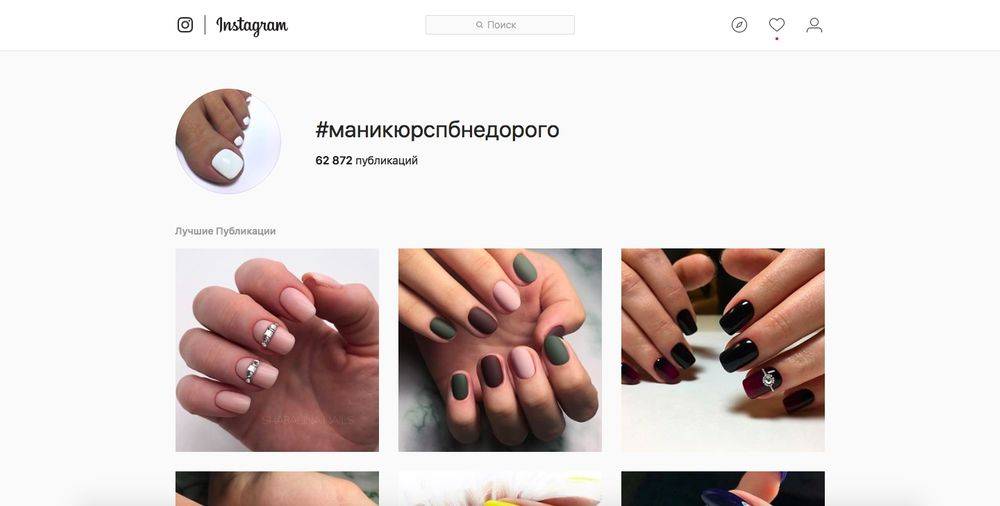1000x506 pixels.
Task: Open the profile person icon
Action: pyautogui.click(x=814, y=25)
